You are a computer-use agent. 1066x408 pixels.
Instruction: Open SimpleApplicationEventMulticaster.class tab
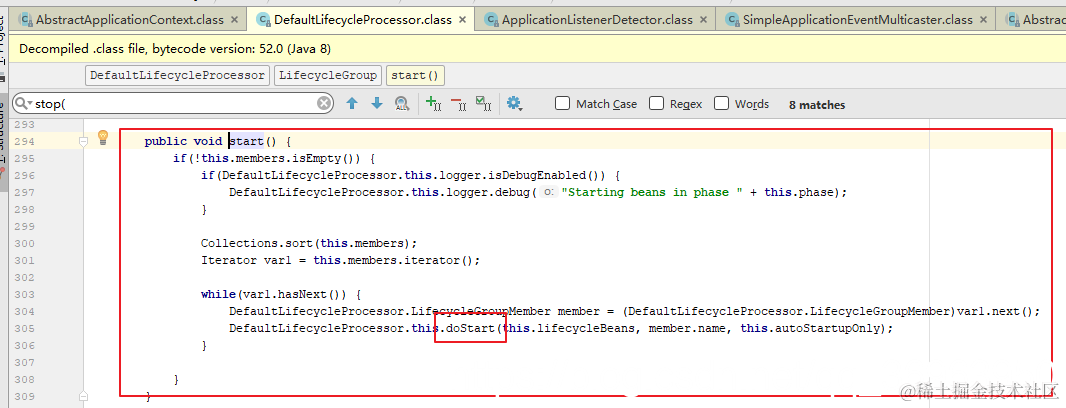855,20
